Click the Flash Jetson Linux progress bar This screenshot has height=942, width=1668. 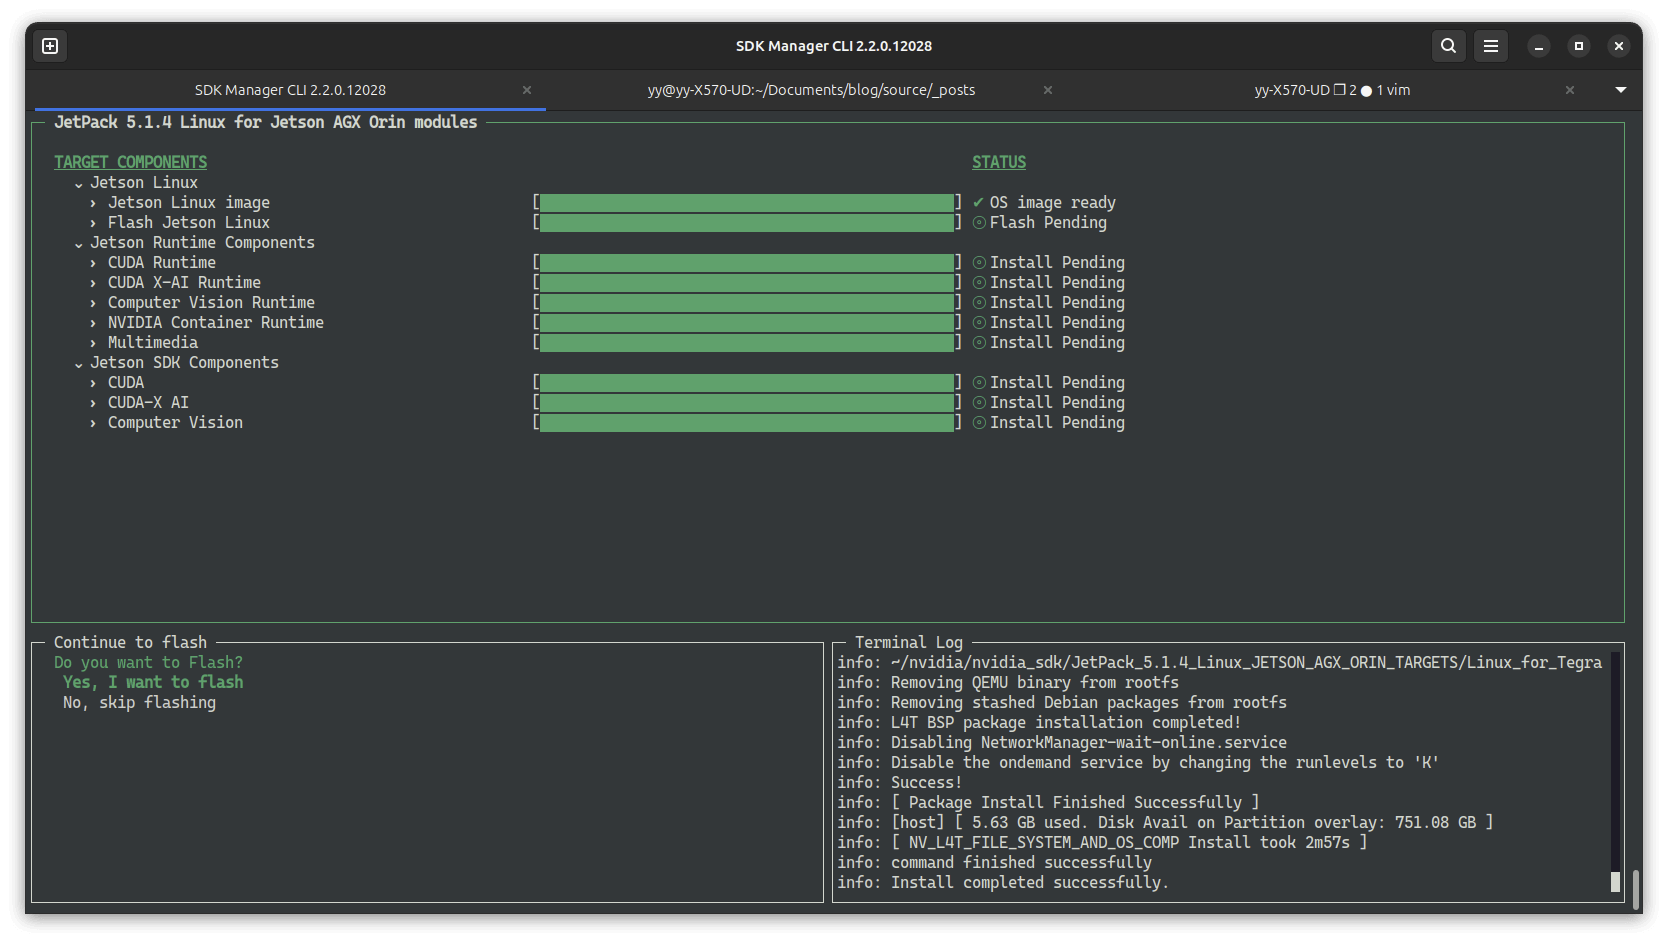747,223
